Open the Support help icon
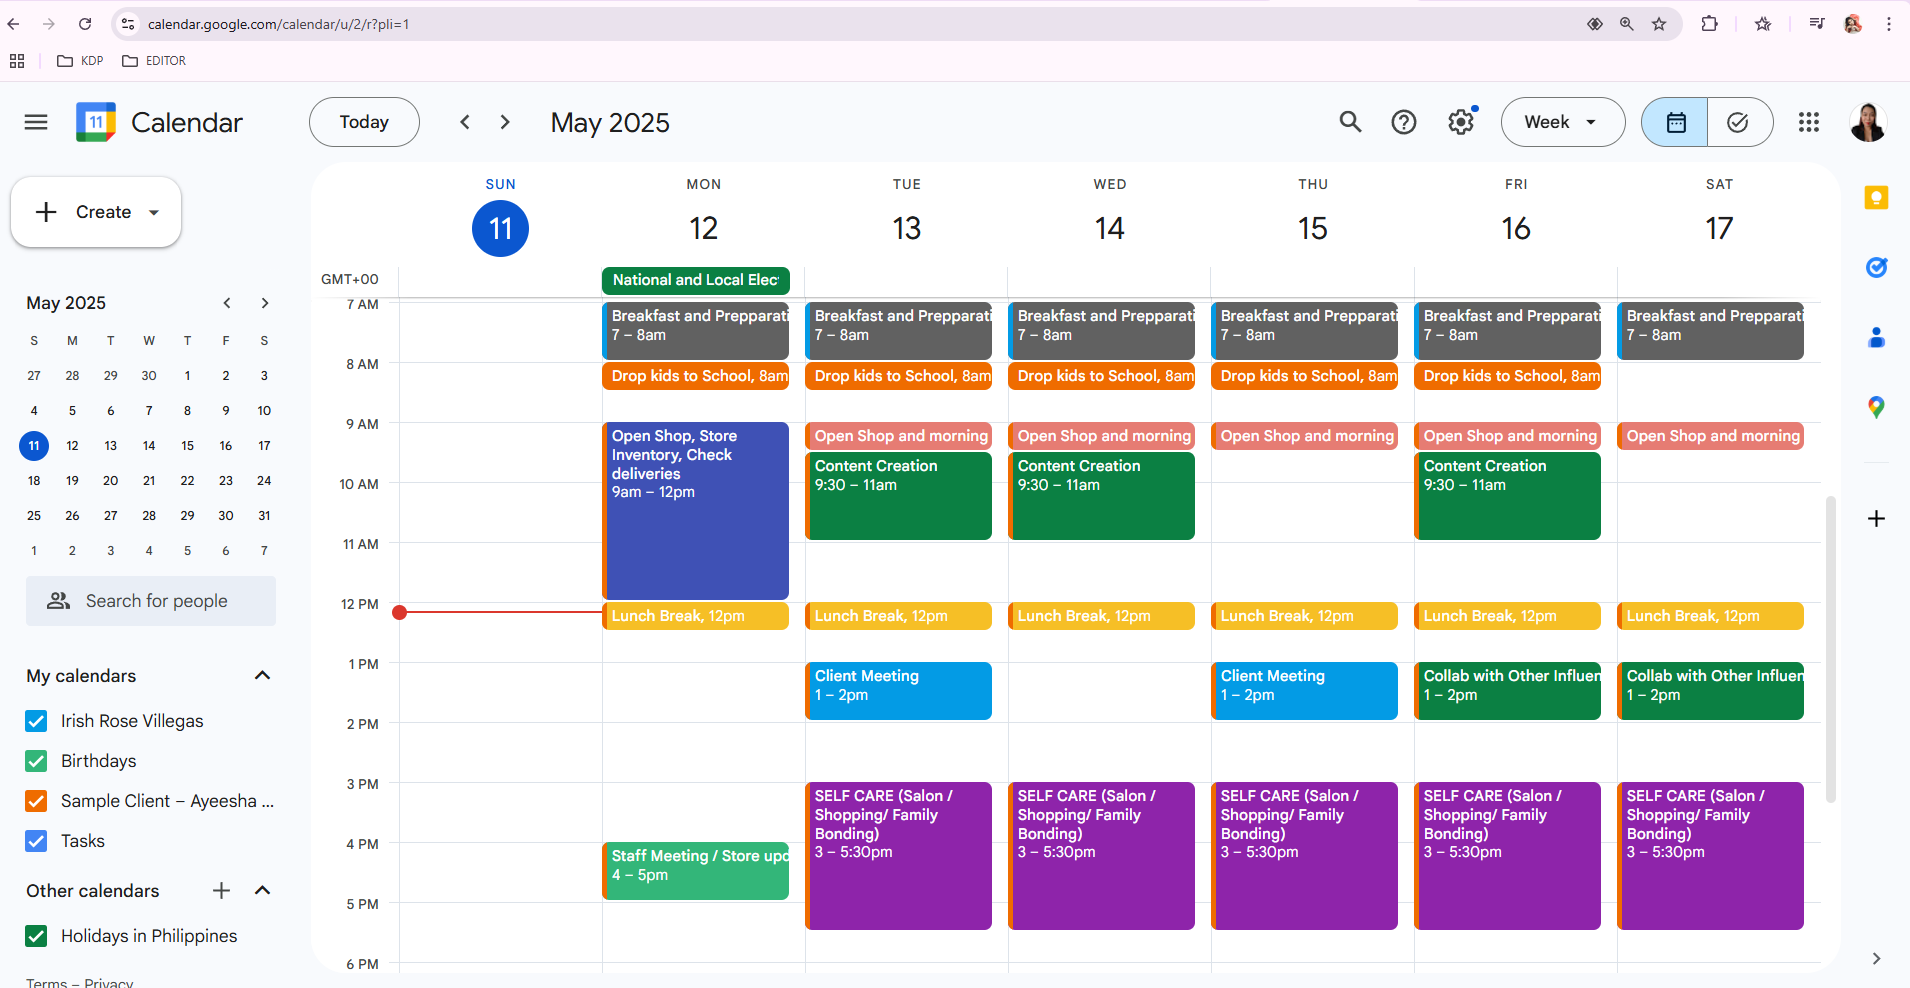The image size is (1910, 988). click(x=1404, y=122)
